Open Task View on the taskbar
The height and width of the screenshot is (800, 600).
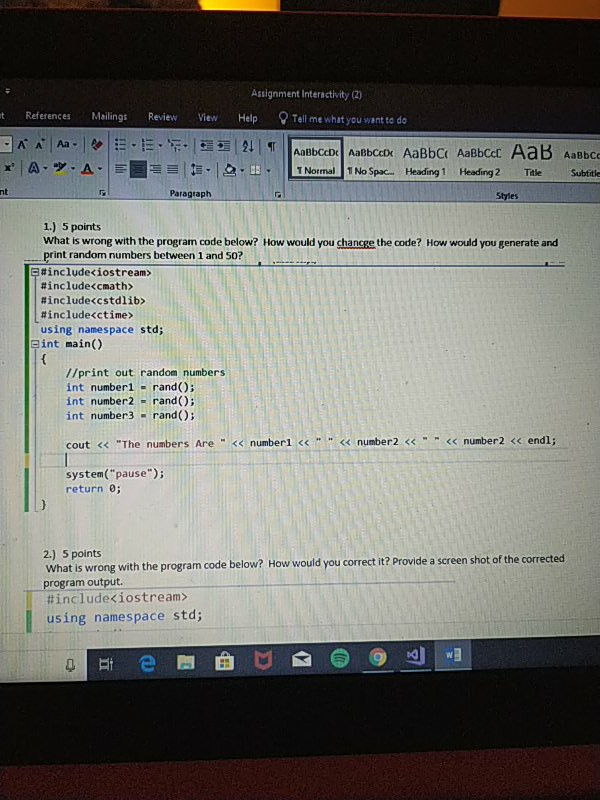(x=106, y=664)
